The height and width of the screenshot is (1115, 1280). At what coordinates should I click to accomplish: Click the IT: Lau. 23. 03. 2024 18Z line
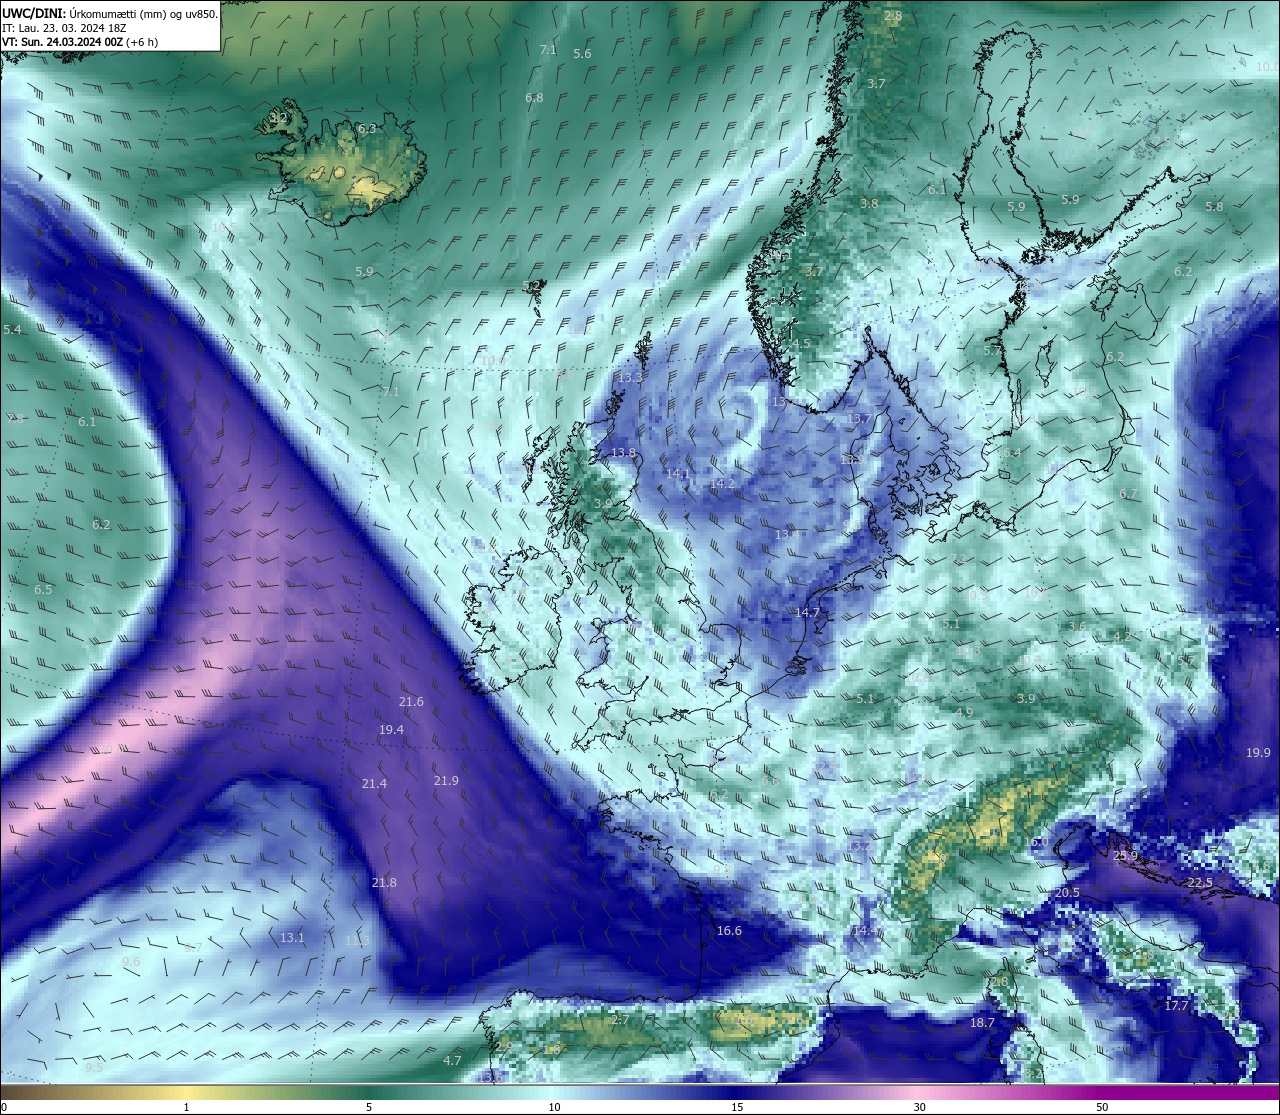(64, 28)
